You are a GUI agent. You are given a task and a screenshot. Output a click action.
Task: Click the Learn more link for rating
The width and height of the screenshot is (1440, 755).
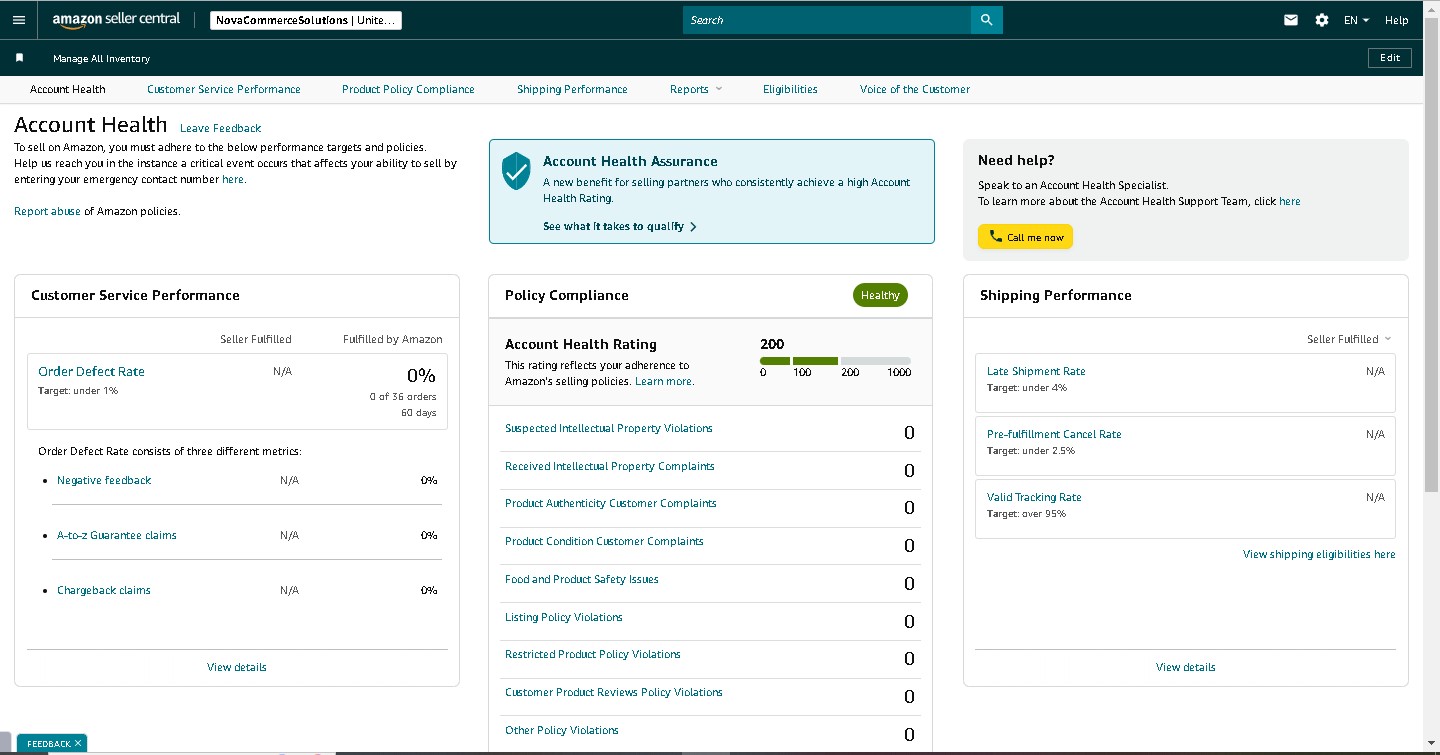664,381
